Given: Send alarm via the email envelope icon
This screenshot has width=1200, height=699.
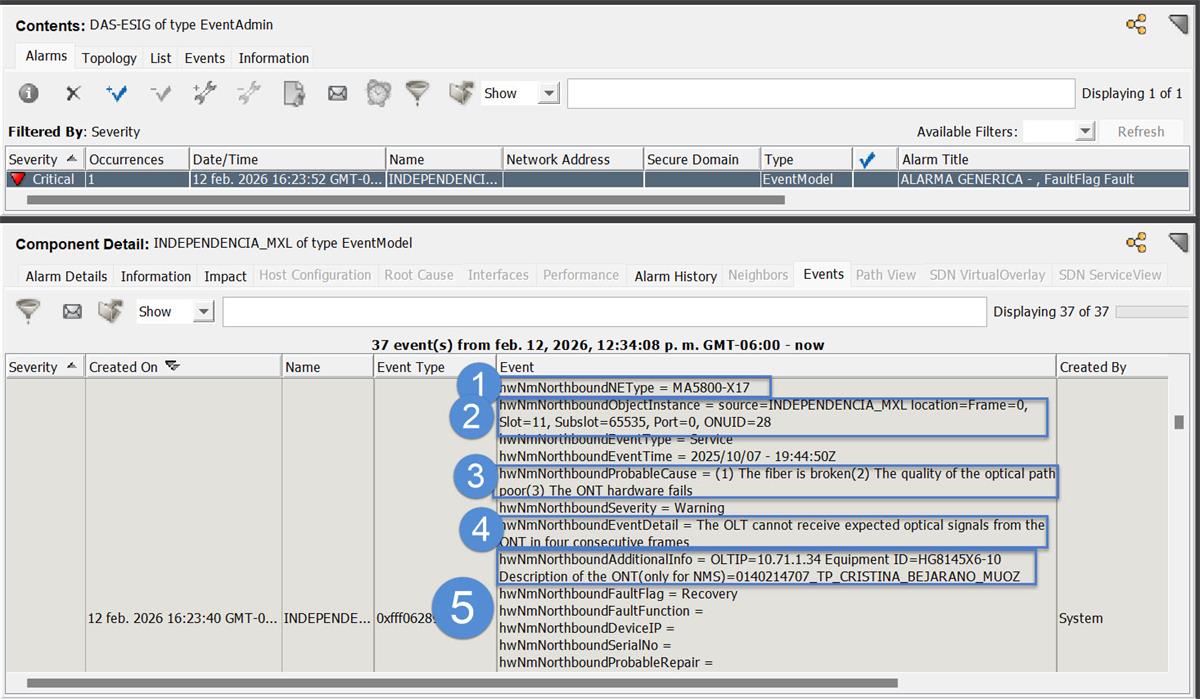Looking at the screenshot, I should pyautogui.click(x=337, y=93).
